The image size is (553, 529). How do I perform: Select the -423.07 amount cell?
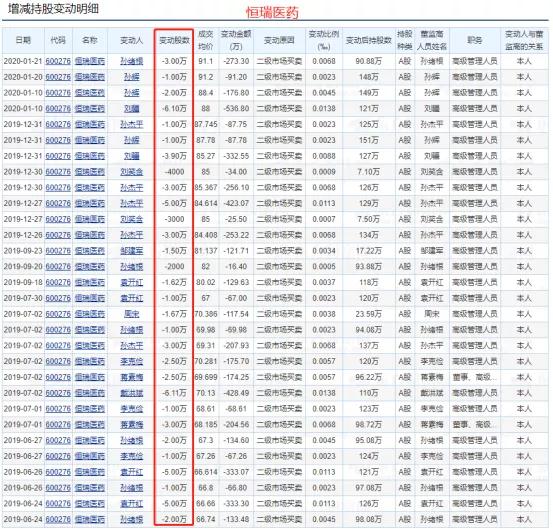click(x=236, y=203)
